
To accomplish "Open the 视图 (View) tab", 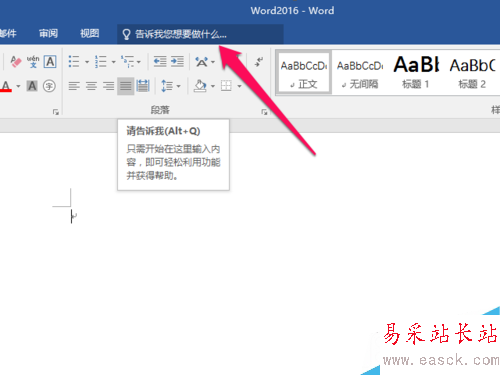I will pyautogui.click(x=90, y=34).
